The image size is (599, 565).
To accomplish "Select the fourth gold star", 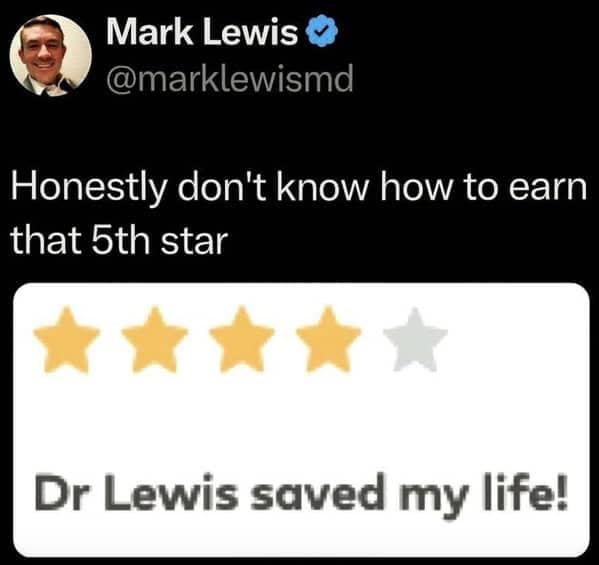I will click(x=329, y=340).
